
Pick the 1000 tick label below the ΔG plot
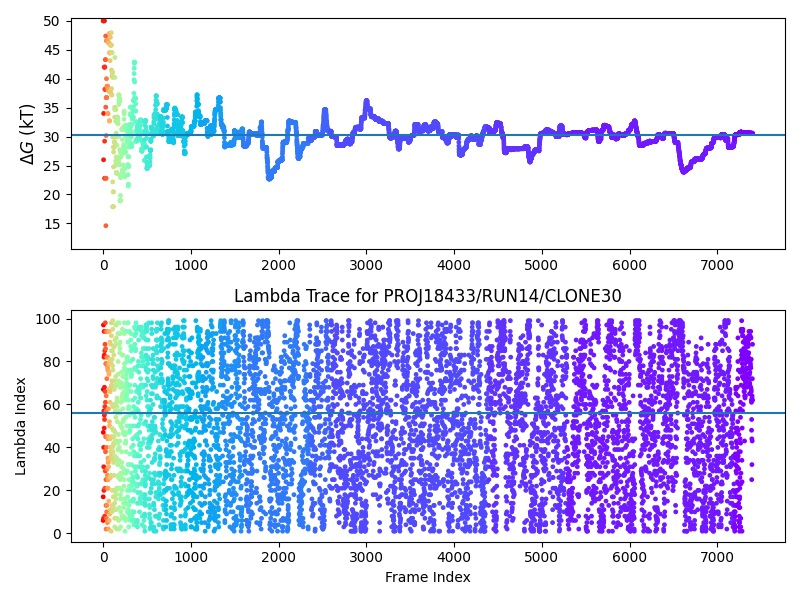click(191, 264)
